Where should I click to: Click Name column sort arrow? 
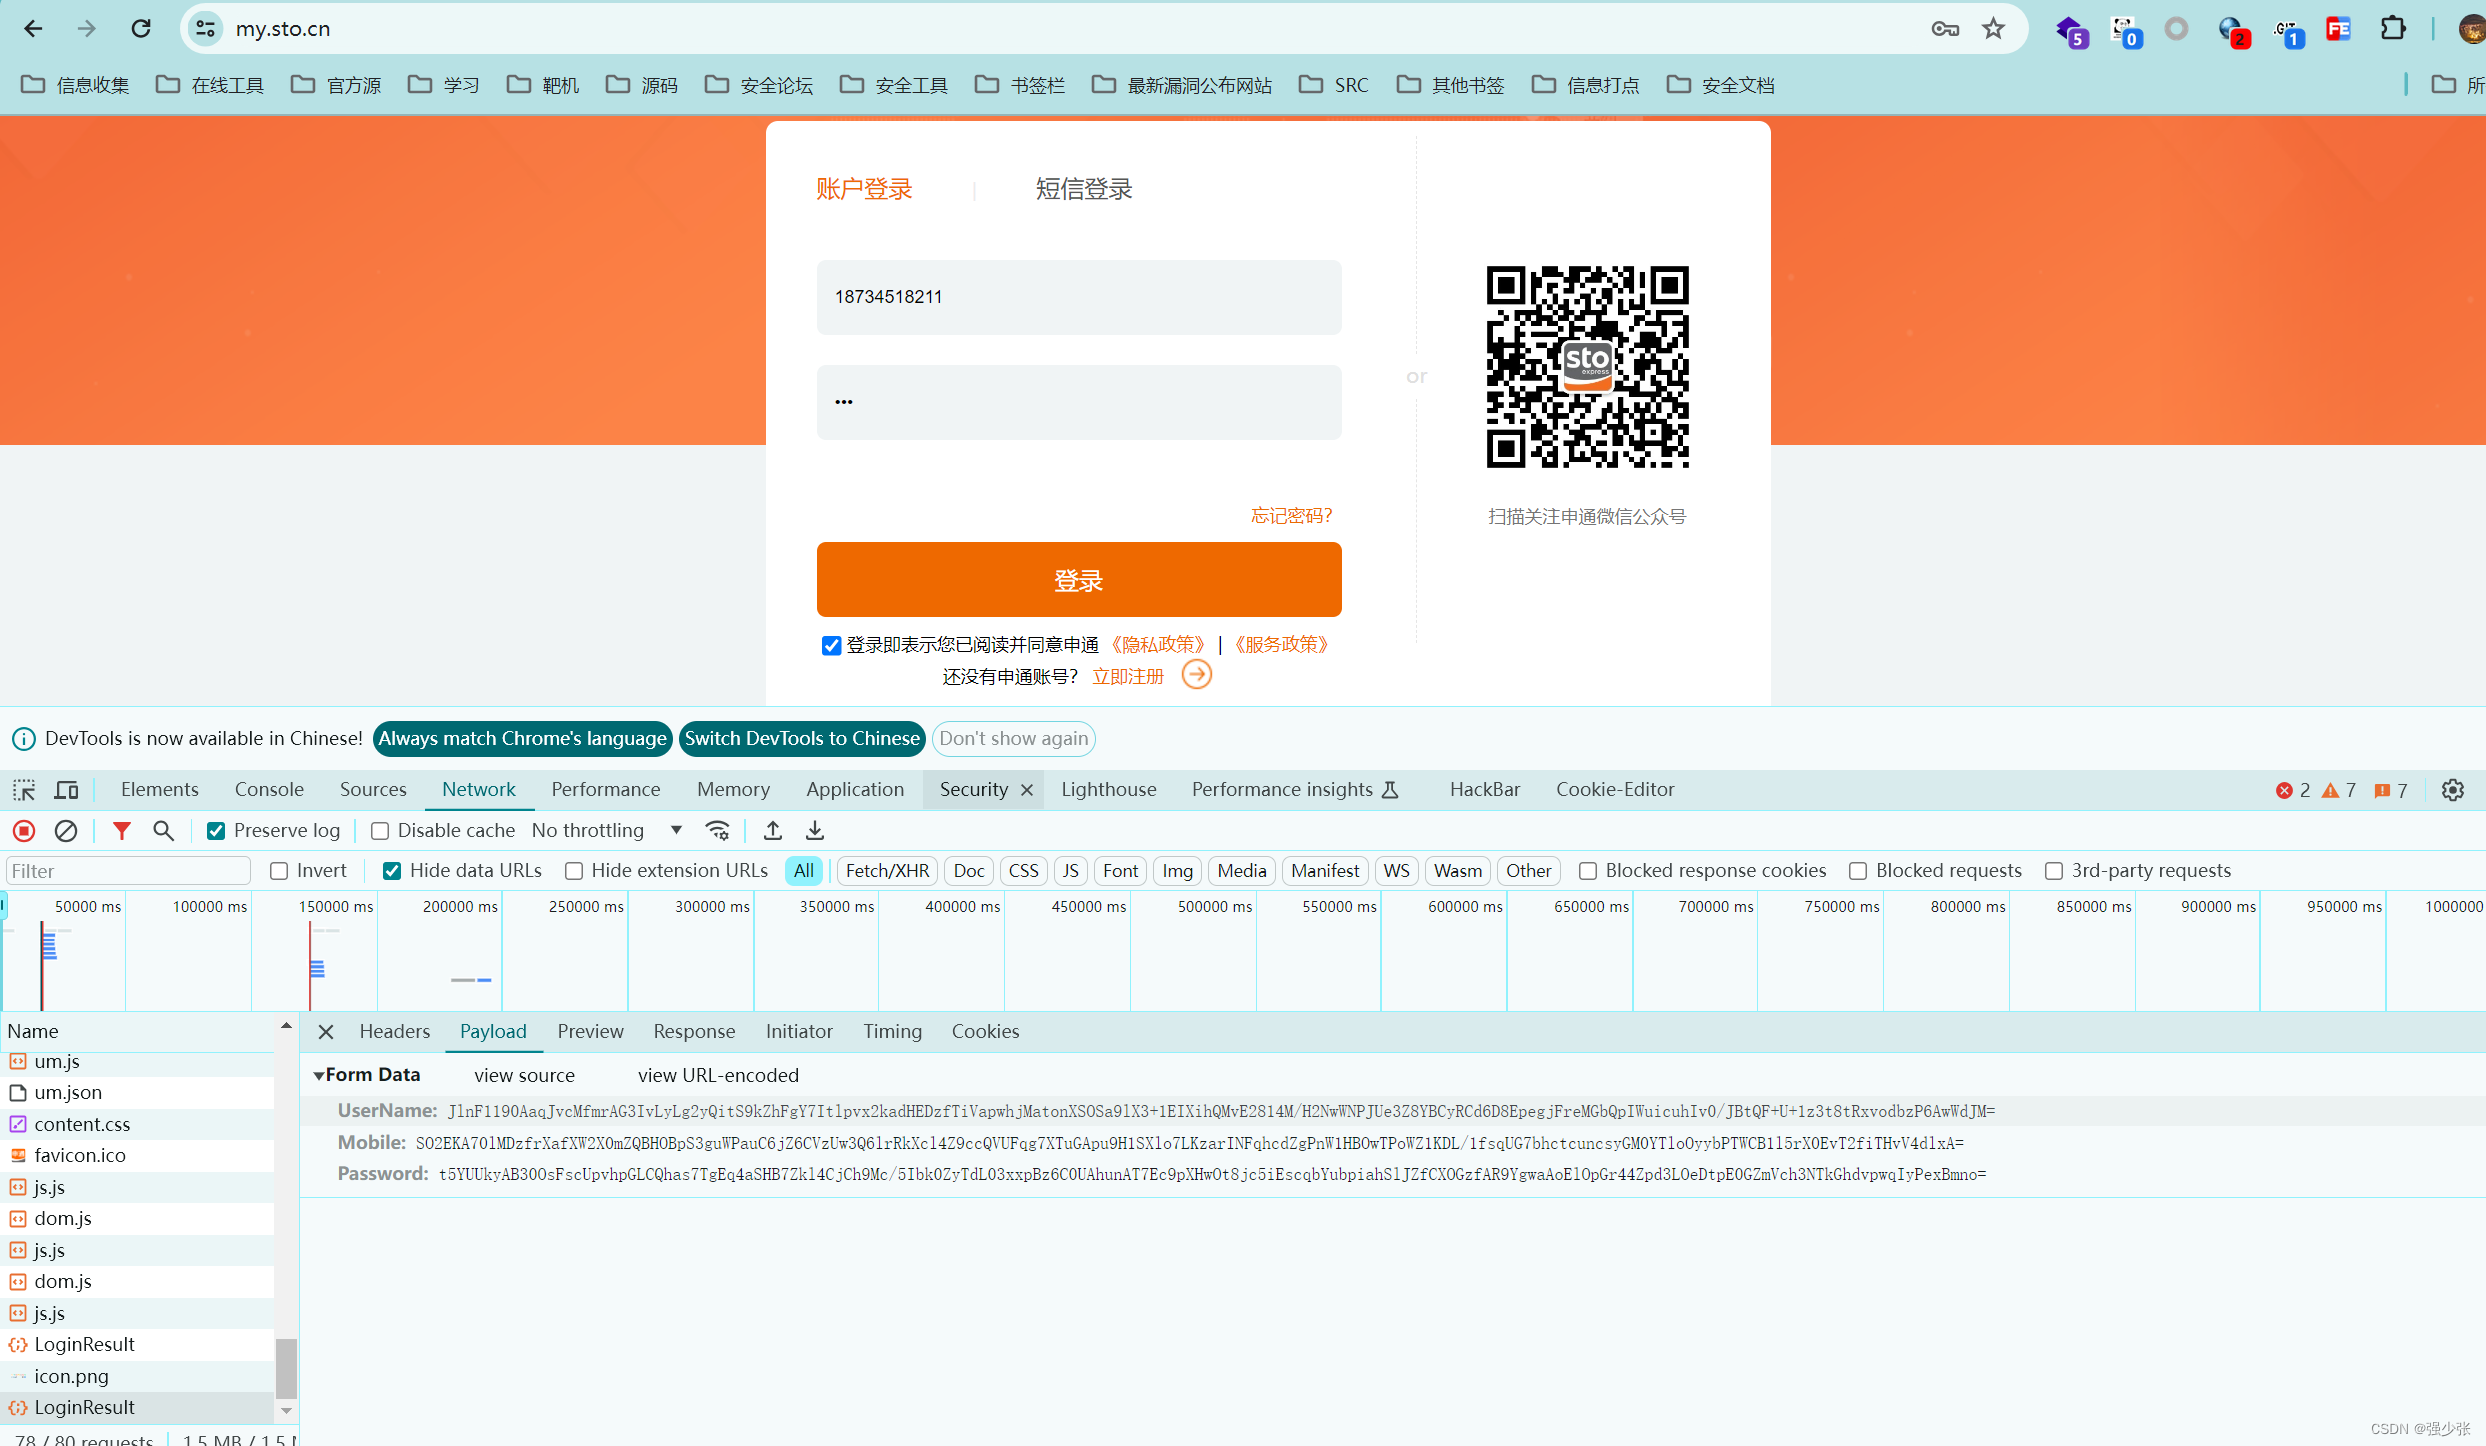pos(286,1027)
